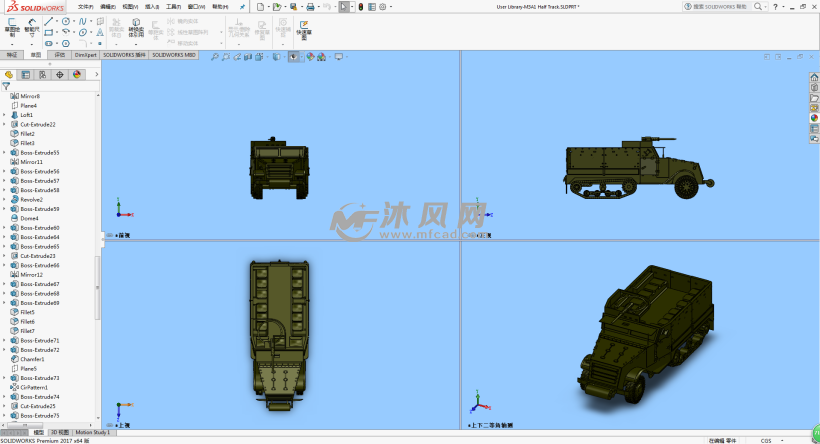Click the New document icon
Screen dimensions: 820x444
click(x=260, y=7)
